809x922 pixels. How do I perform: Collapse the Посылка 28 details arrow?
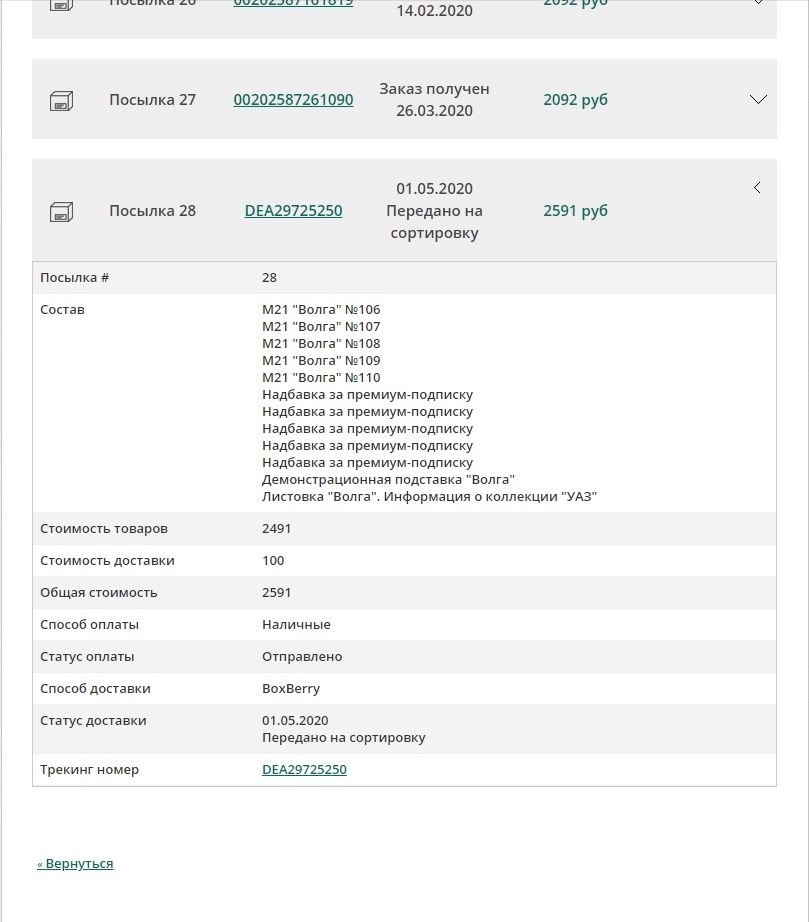pos(757,188)
